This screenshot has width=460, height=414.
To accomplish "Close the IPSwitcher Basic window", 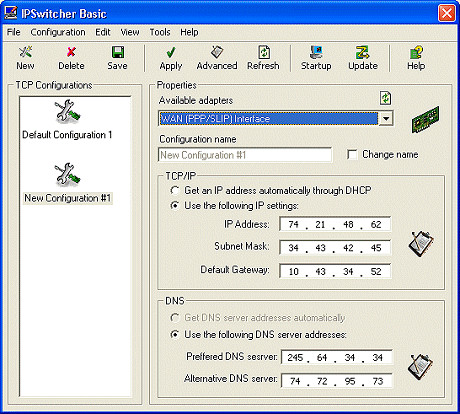I will pyautogui.click(x=446, y=13).
